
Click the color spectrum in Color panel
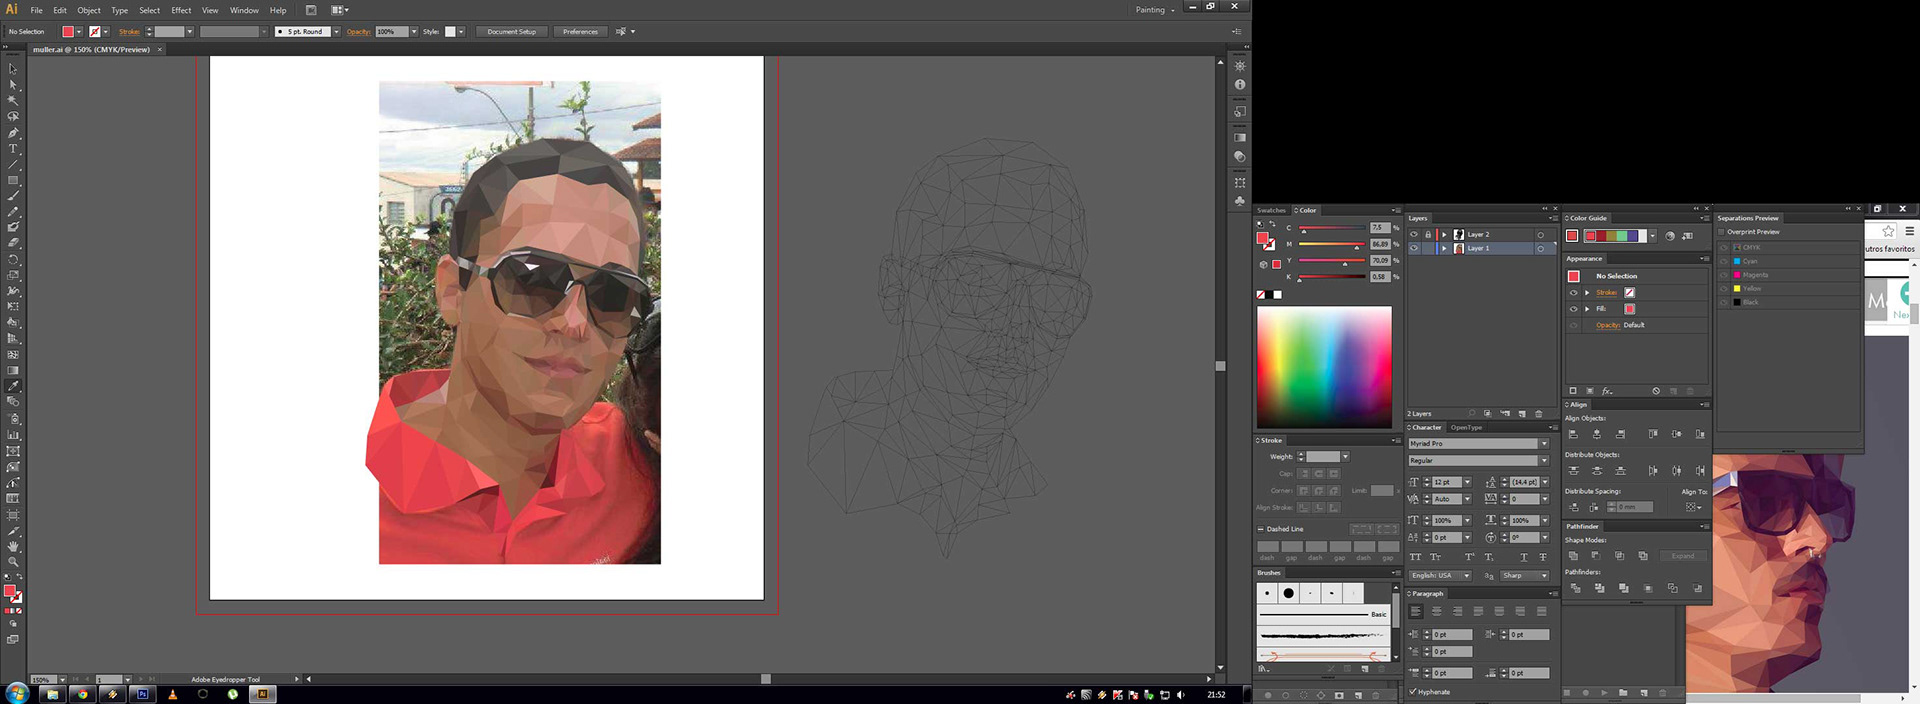click(1324, 367)
